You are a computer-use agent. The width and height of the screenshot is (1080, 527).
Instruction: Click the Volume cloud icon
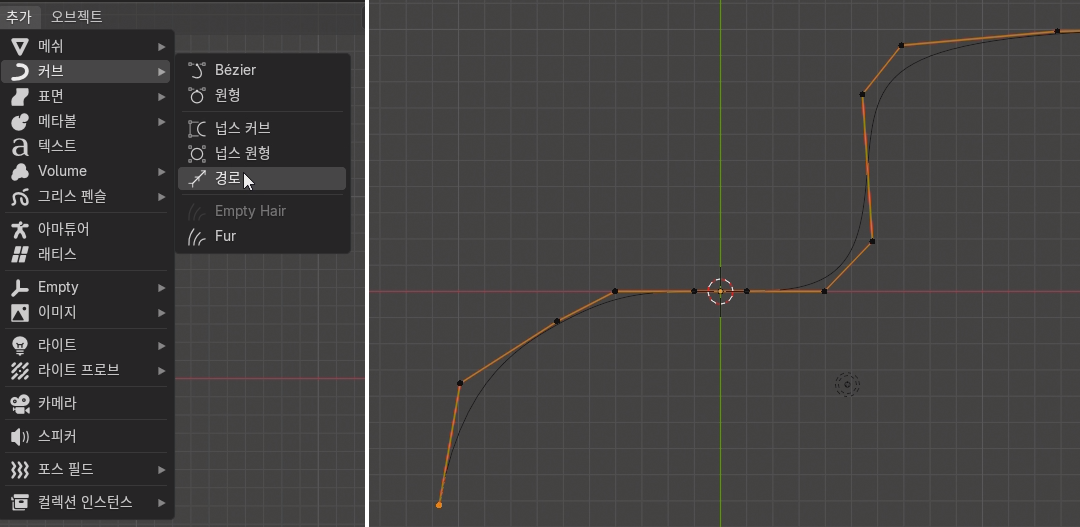pos(20,172)
